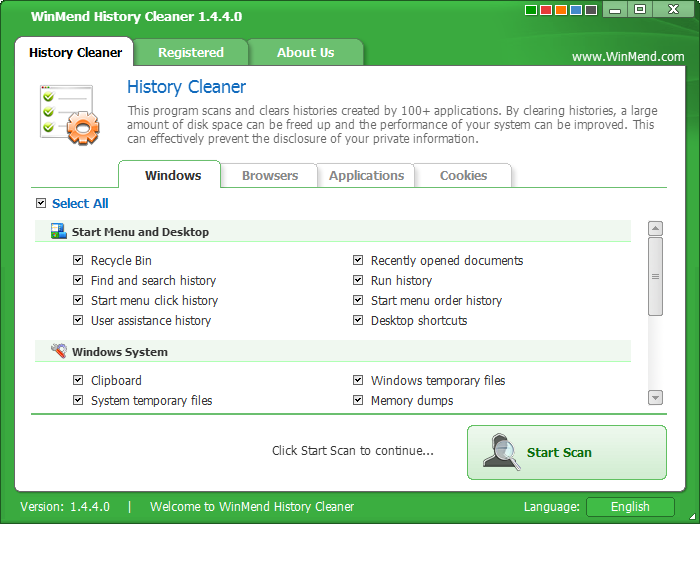This screenshot has height=574, width=700.
Task: Click the Start Menu and Desktop section icon
Action: (x=58, y=231)
